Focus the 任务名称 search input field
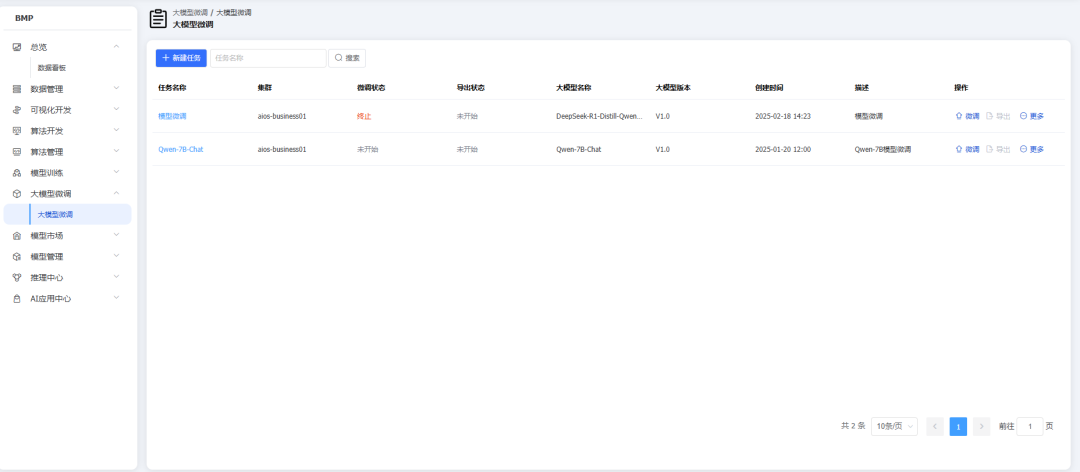The image size is (1080, 472). (x=267, y=58)
